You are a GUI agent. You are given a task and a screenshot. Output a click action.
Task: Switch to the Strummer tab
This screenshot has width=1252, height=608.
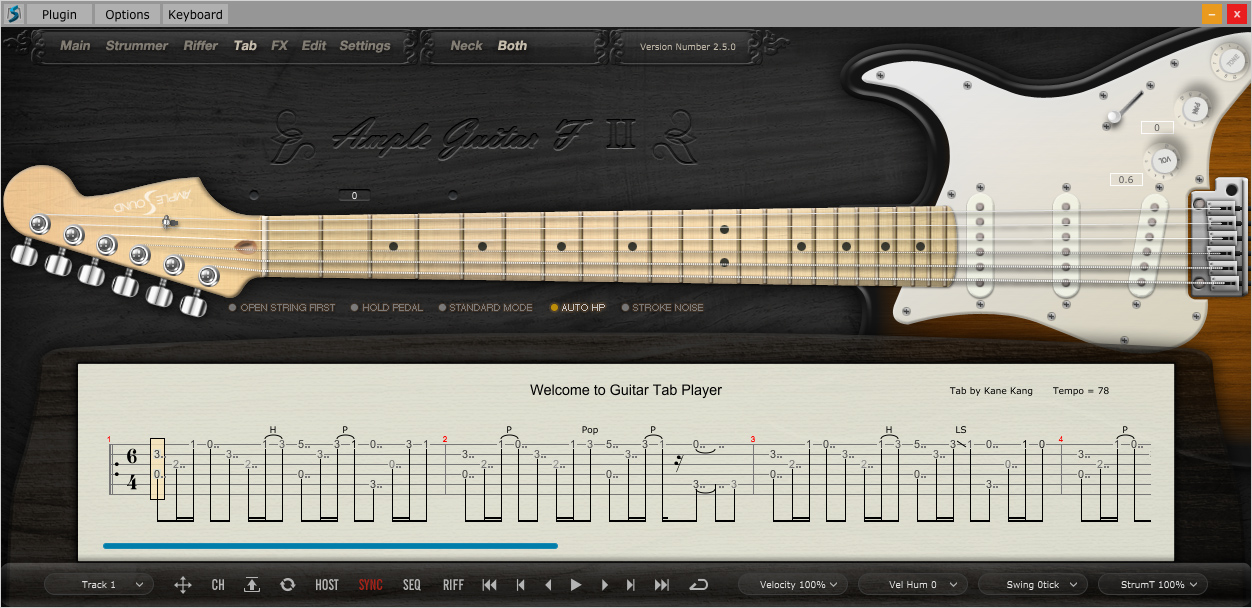point(137,46)
